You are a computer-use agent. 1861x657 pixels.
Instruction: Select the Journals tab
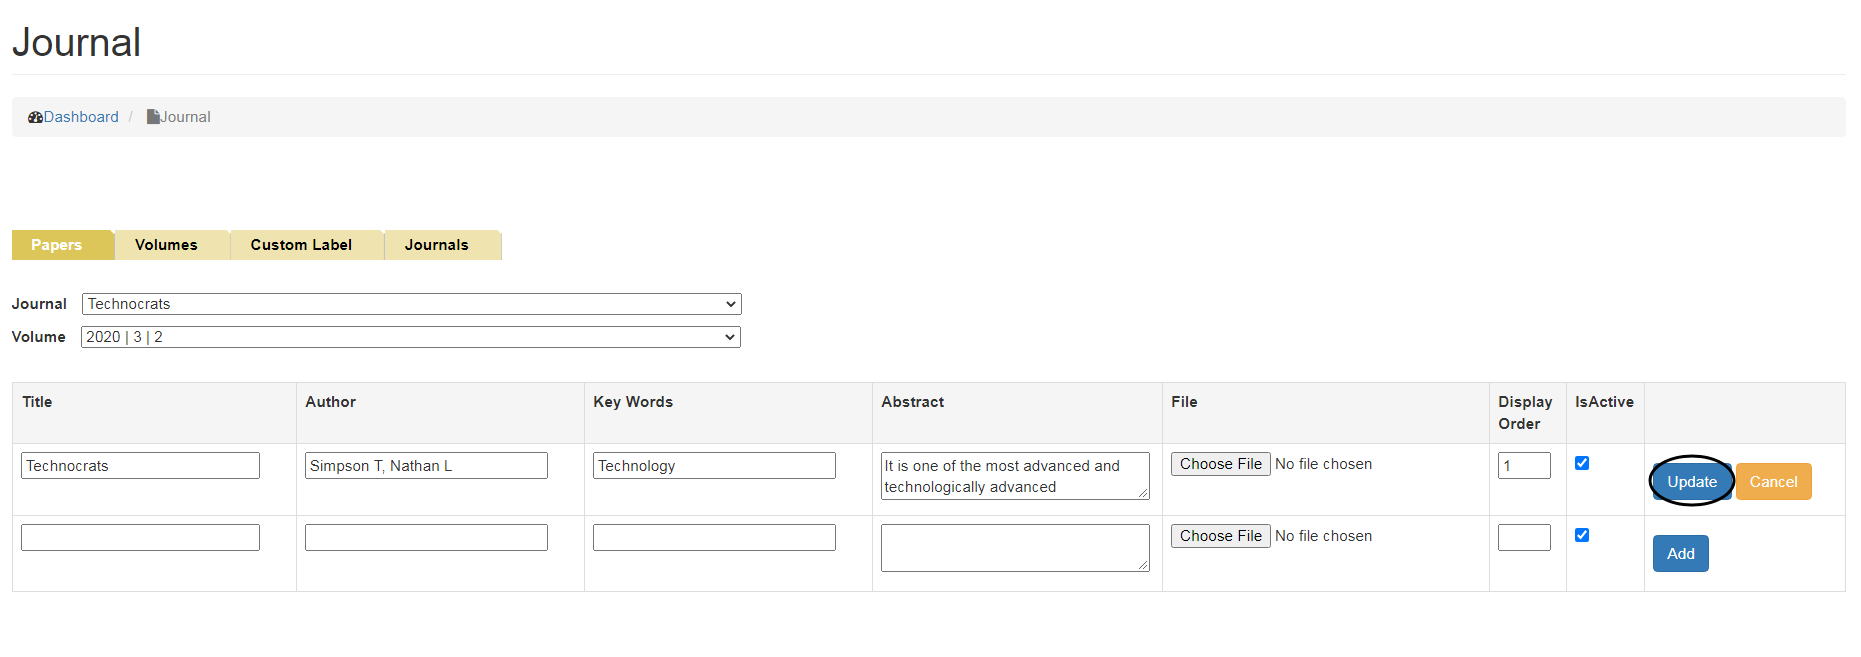pos(436,245)
